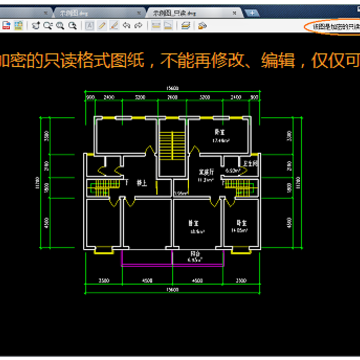The image size is (360, 360).
Task: Close the leftmost partially visible tab
Action: coord(46,13)
